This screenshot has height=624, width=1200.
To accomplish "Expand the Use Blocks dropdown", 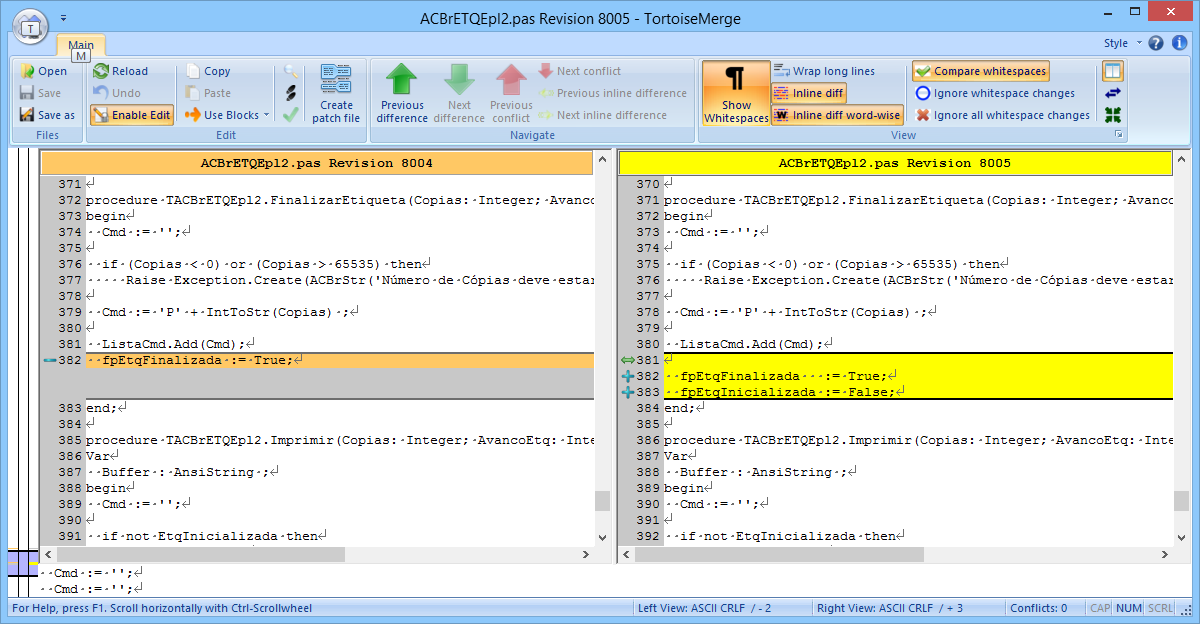I will click(267, 115).
